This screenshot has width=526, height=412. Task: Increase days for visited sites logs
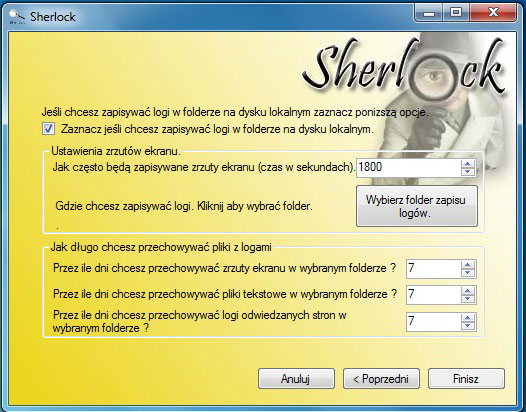pos(468,317)
